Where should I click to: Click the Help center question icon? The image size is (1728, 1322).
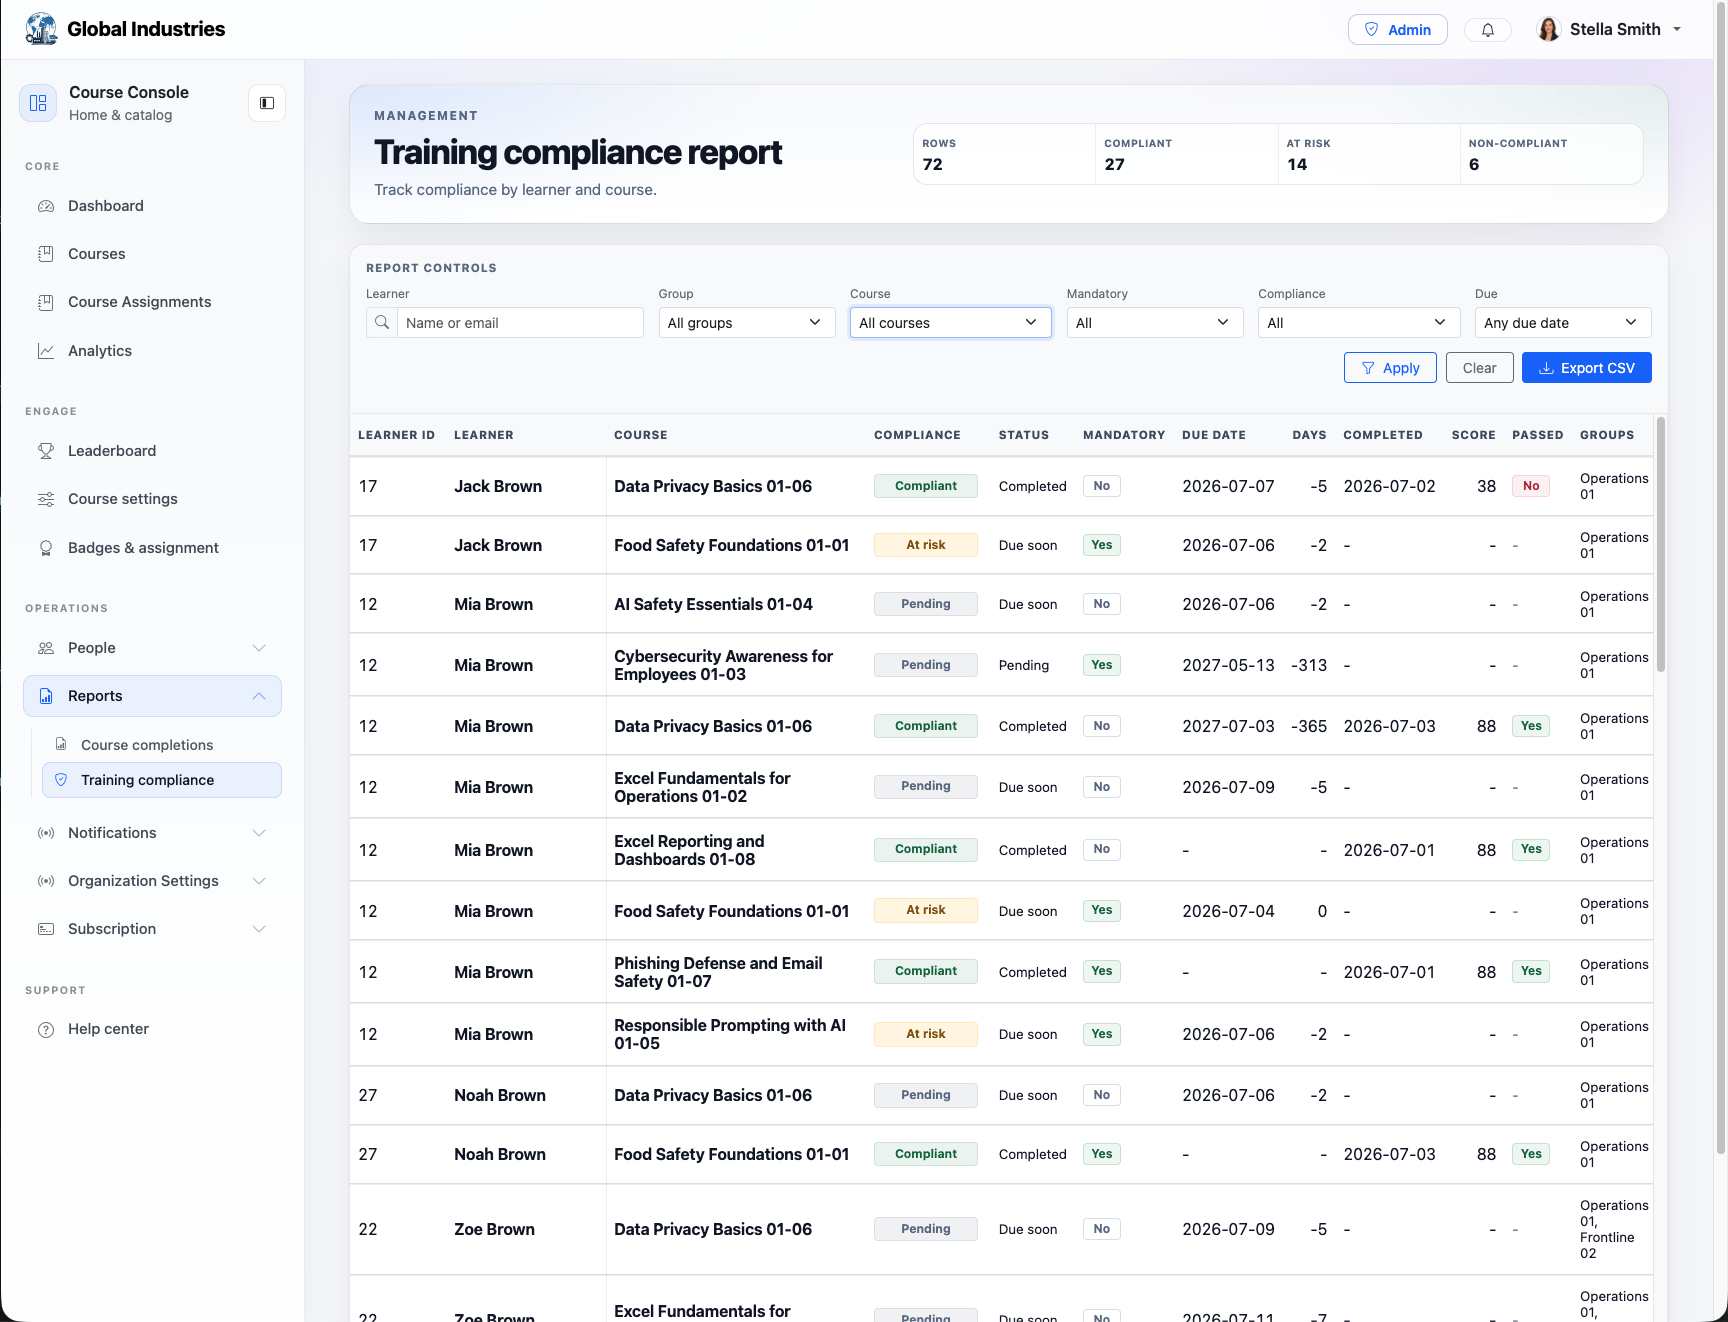pos(46,1029)
